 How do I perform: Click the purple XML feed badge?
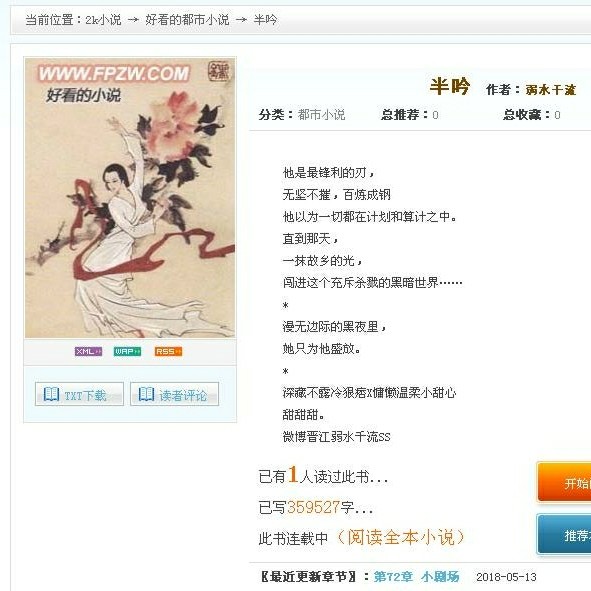(88, 352)
